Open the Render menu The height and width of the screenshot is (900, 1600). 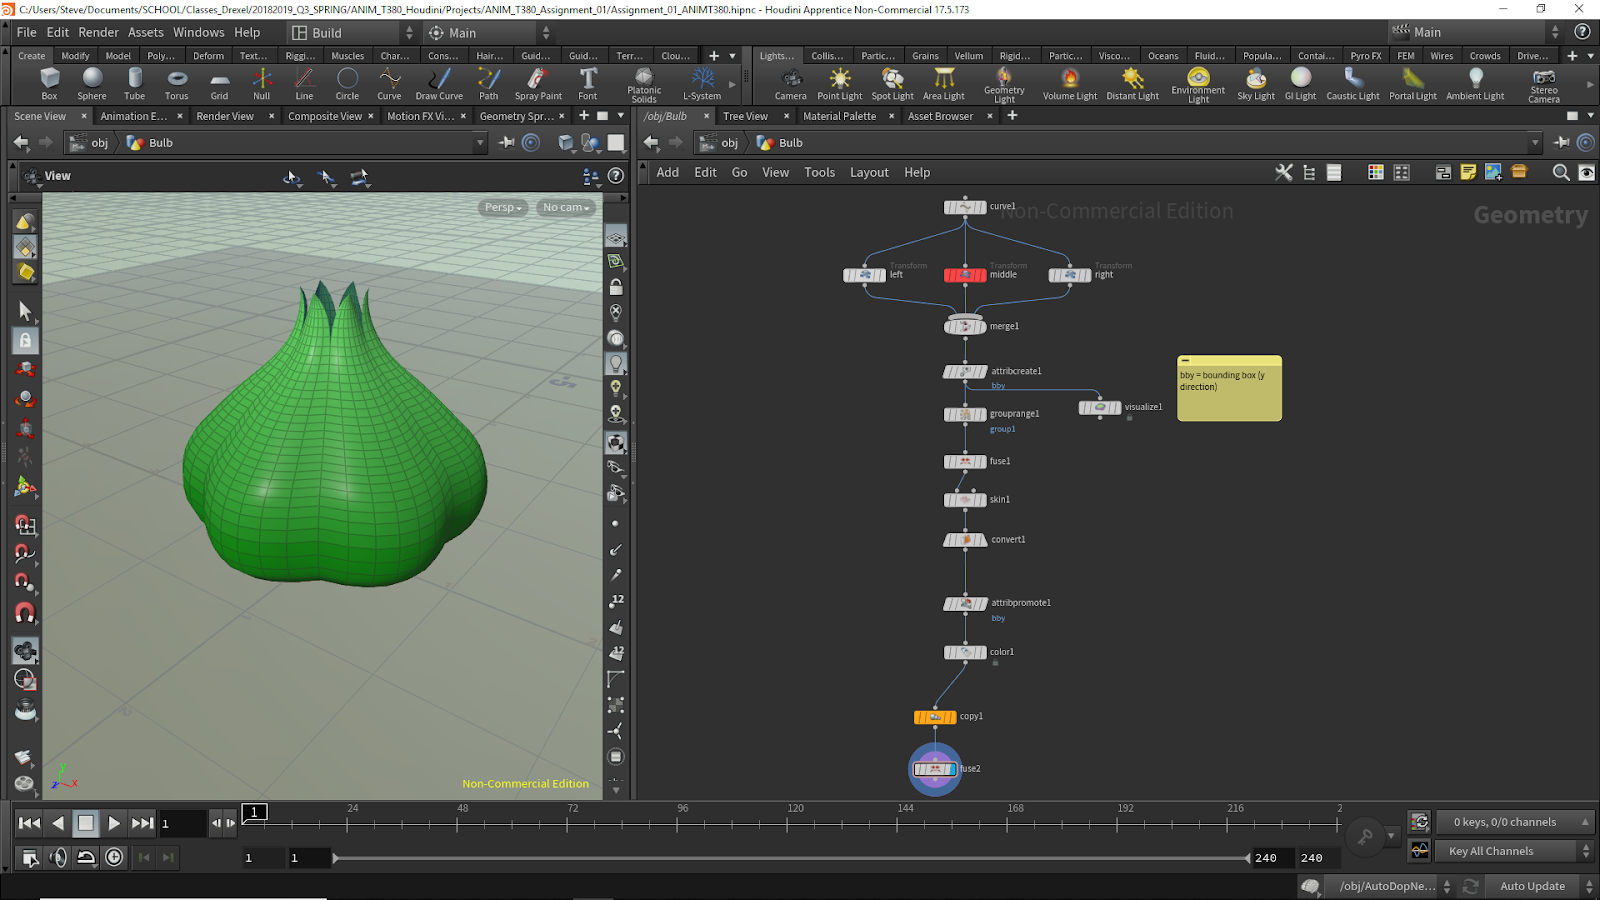pos(99,32)
